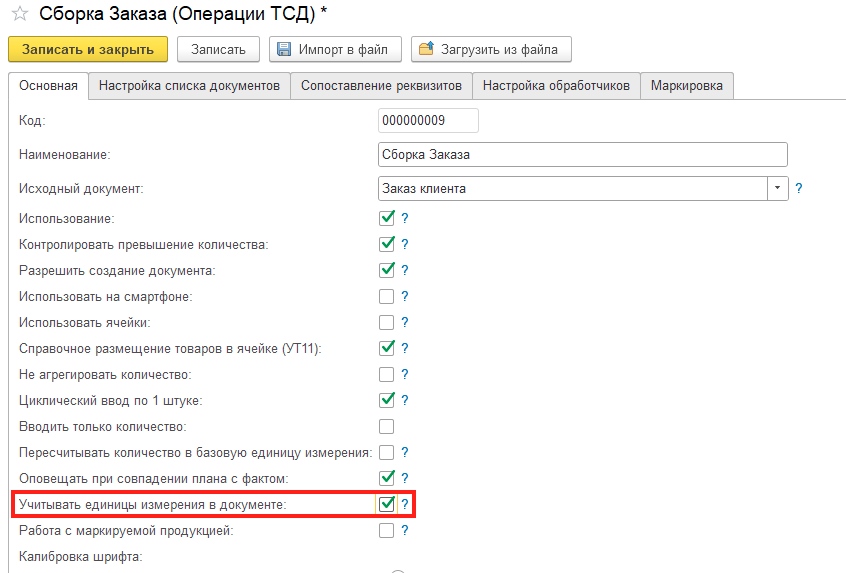Show help for Разрешить создание документа
The image size is (846, 573).
click(405, 270)
